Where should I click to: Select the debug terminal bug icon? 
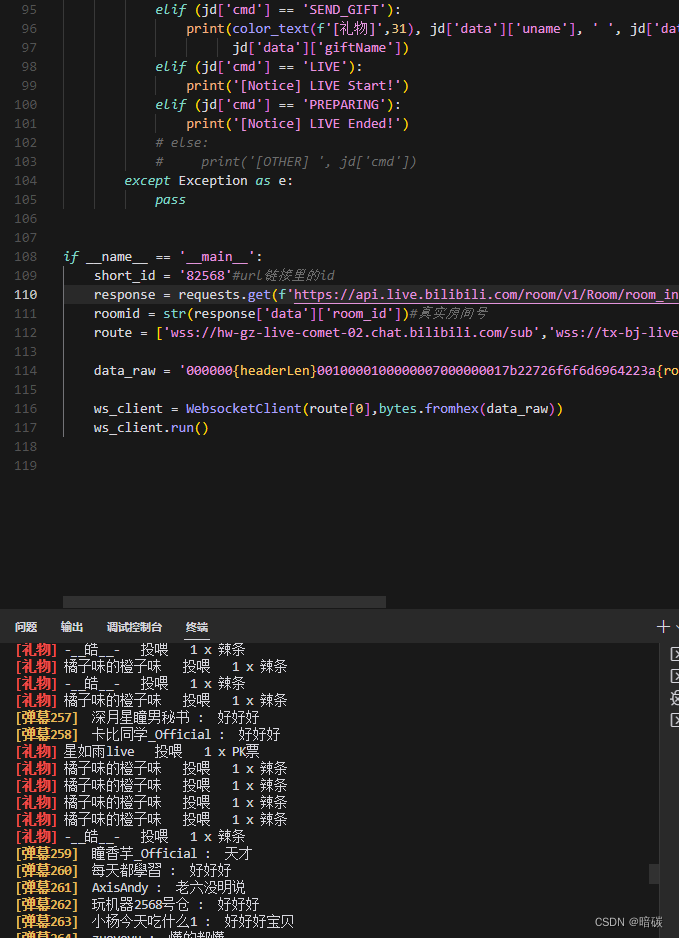tap(675, 698)
